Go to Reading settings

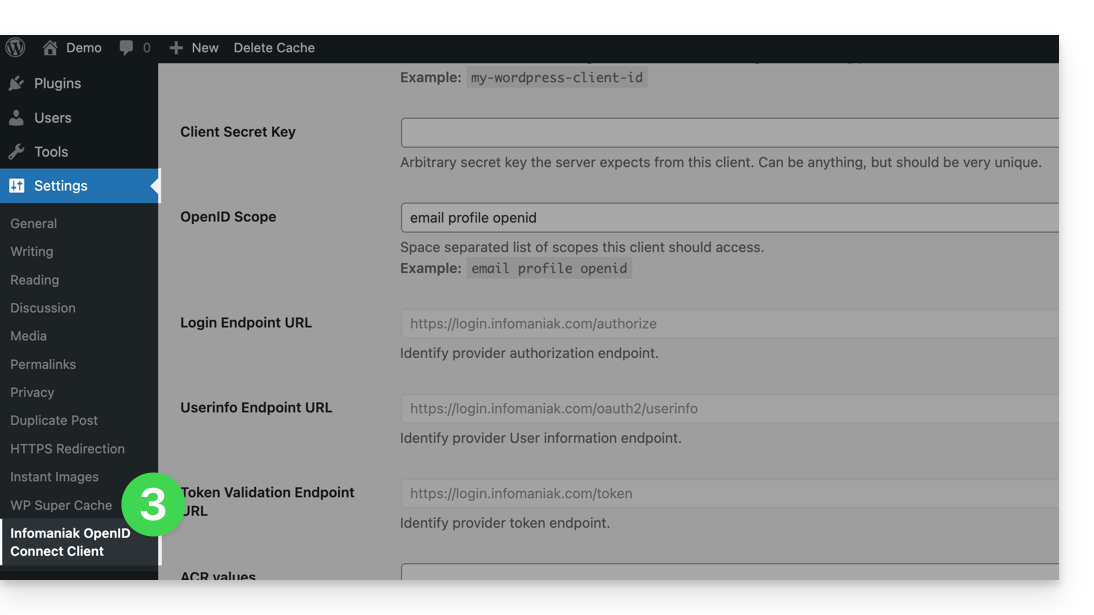[x=34, y=280]
